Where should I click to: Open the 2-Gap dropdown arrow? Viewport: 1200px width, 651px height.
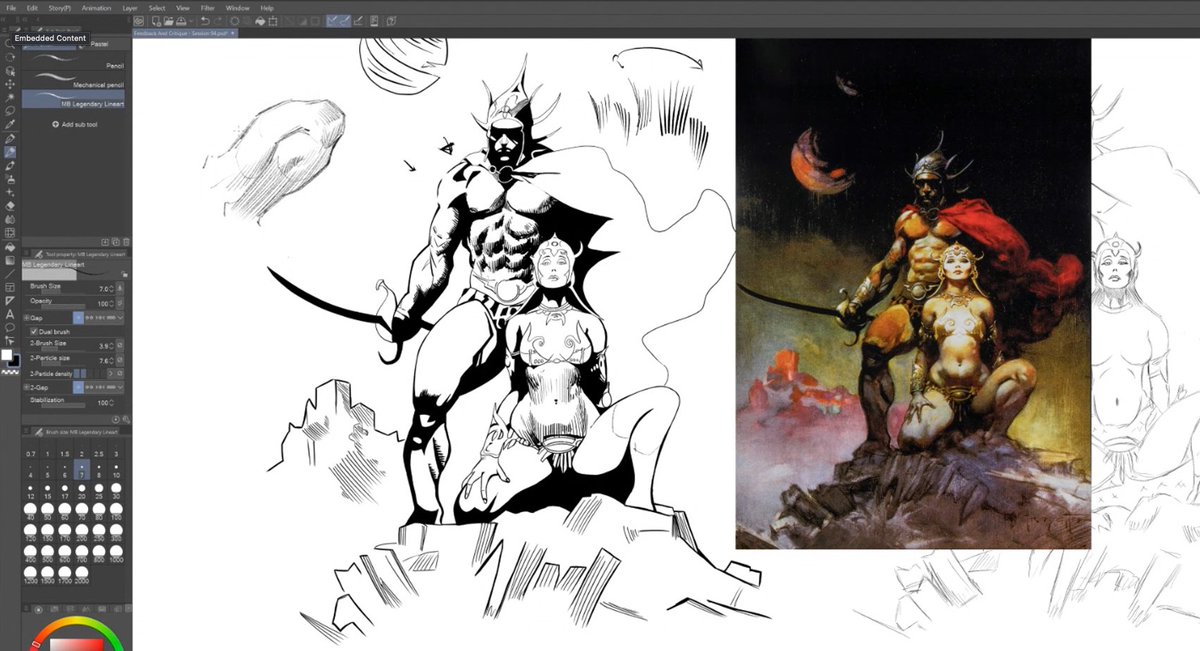tap(120, 387)
